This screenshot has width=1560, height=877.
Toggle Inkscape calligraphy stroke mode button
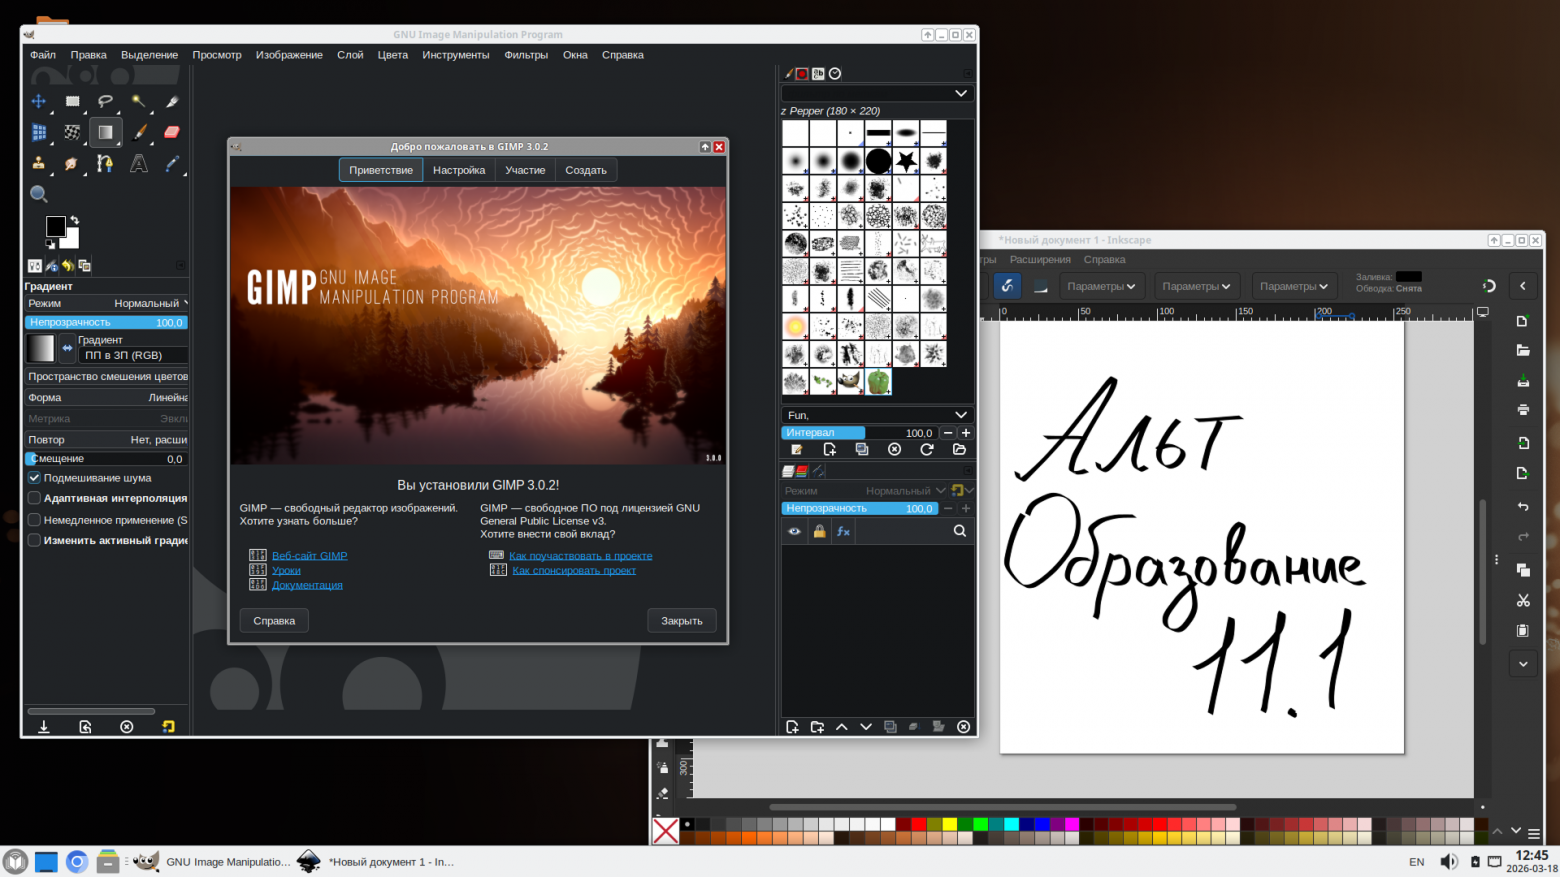[1007, 286]
